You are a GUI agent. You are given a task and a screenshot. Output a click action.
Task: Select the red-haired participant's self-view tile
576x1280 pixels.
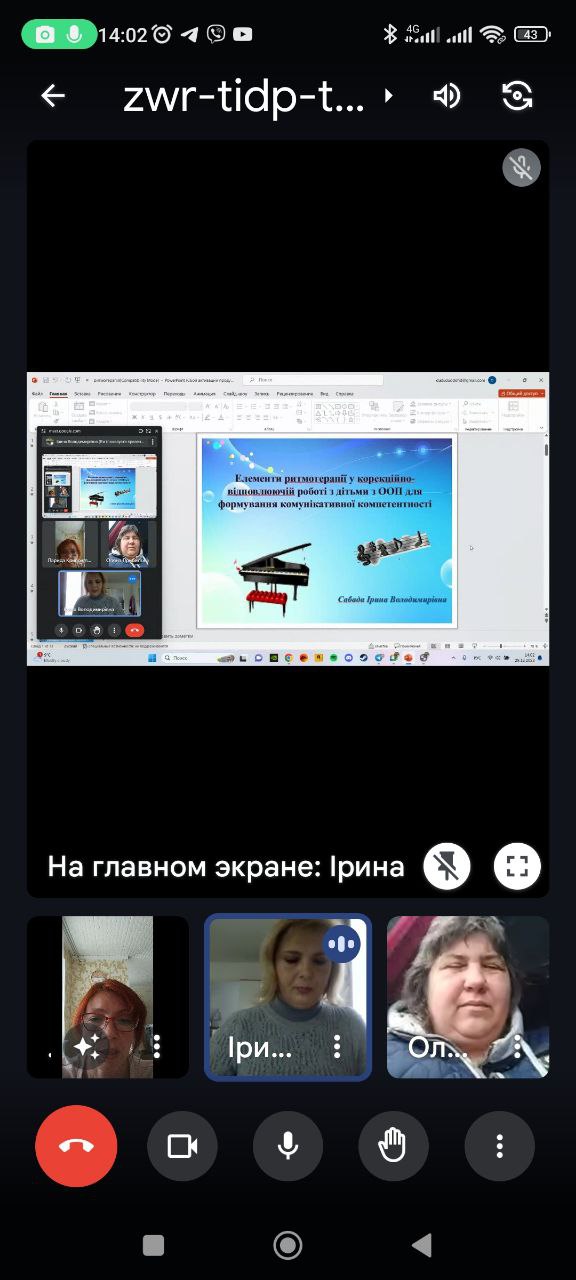108,997
